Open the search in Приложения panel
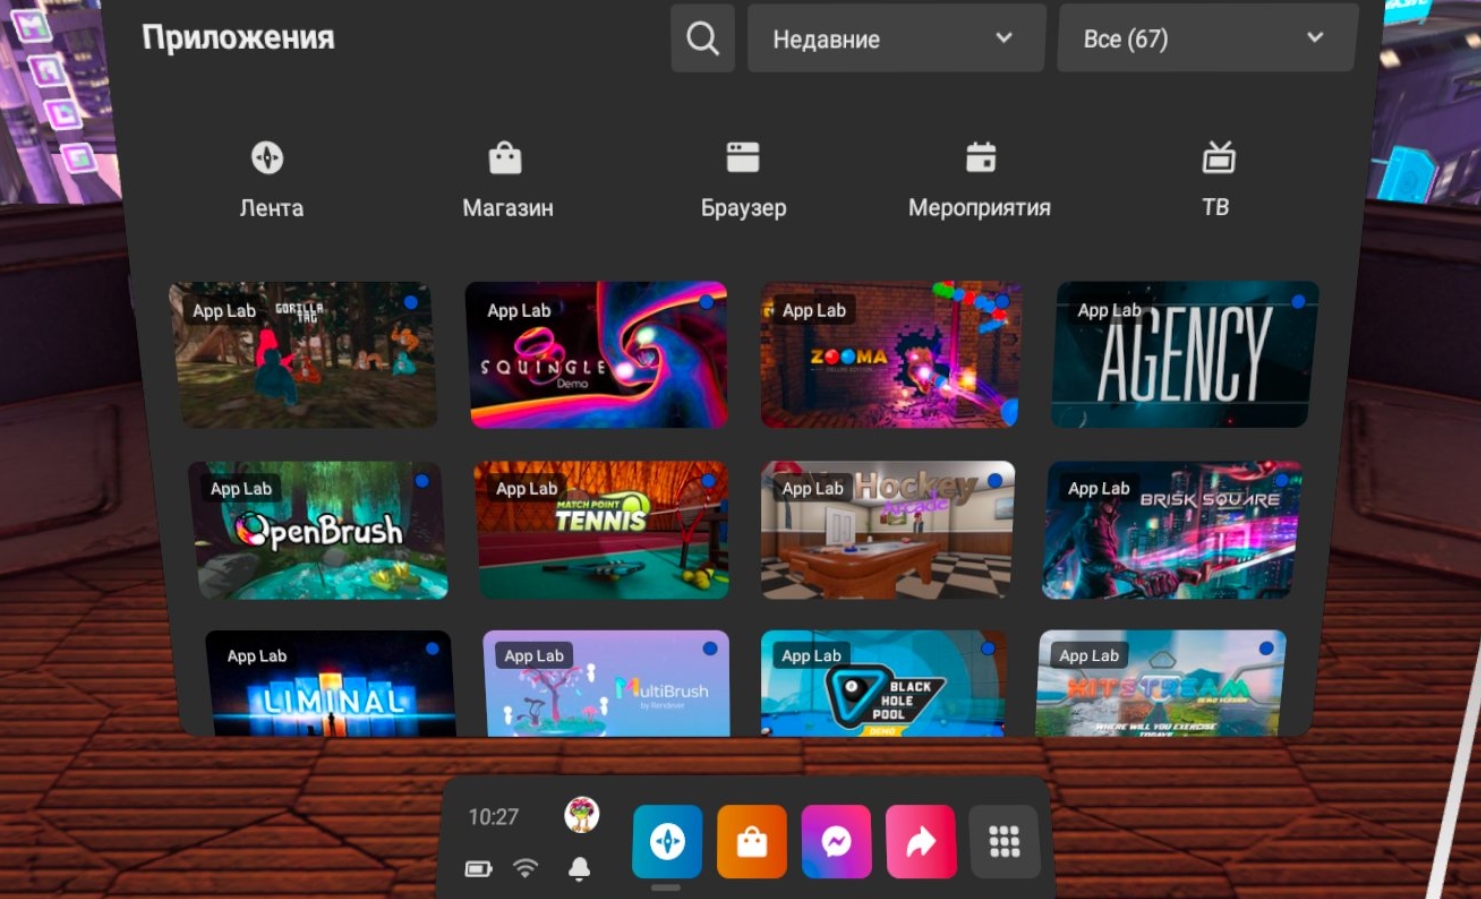 coord(702,39)
